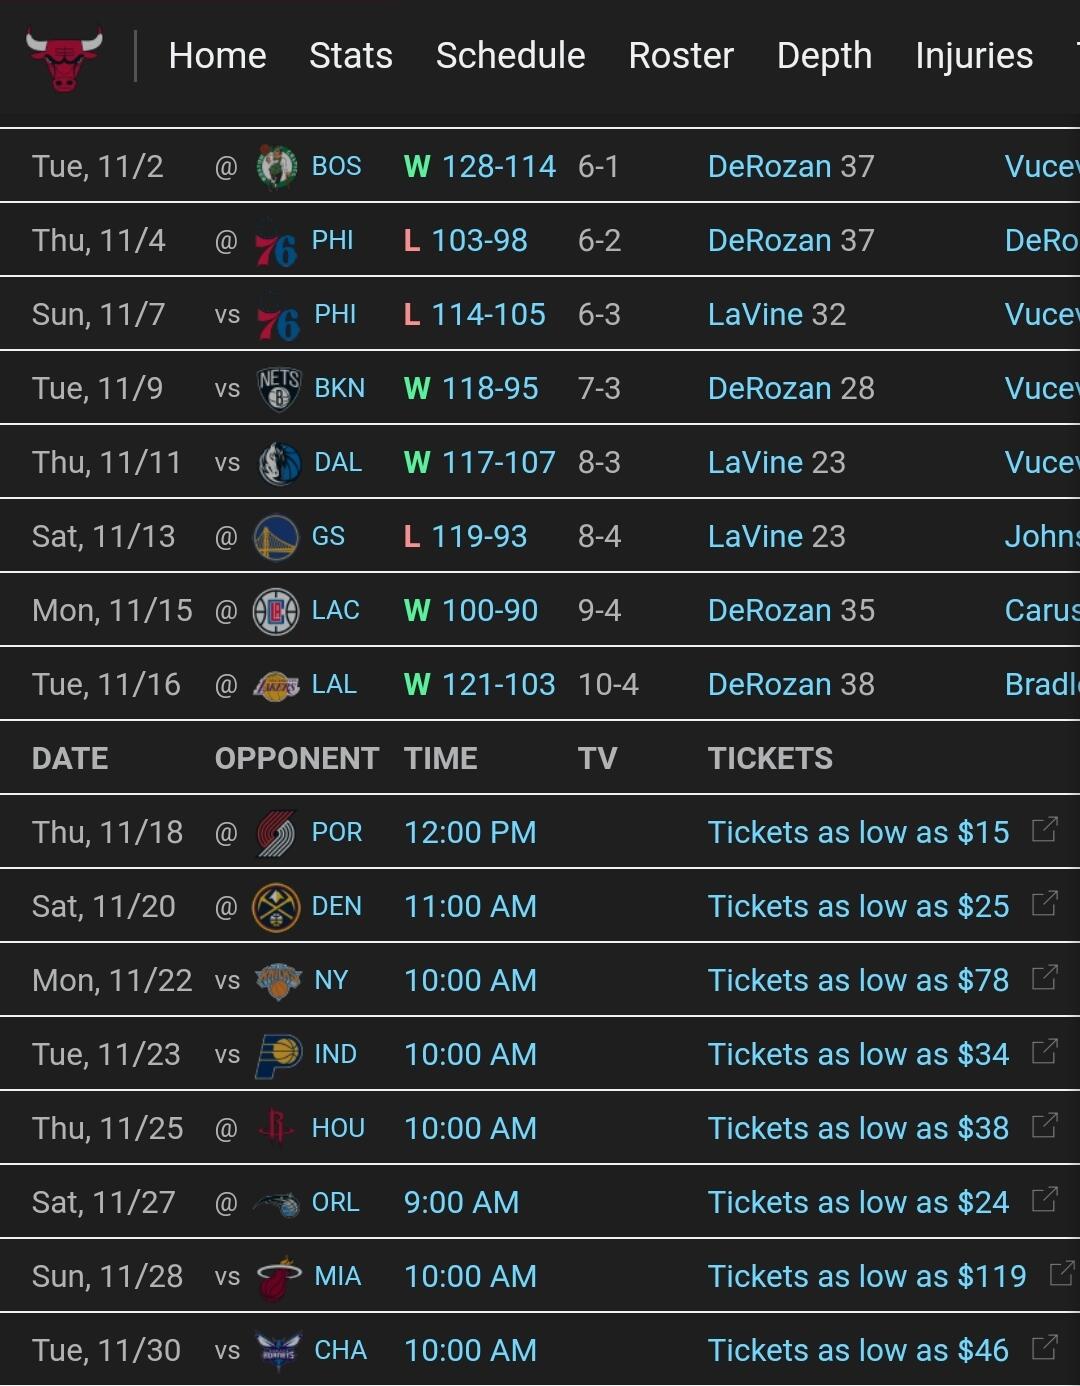Open the W 128-114 Boston game score
Screen dimensions: 1080x1386
point(480,167)
